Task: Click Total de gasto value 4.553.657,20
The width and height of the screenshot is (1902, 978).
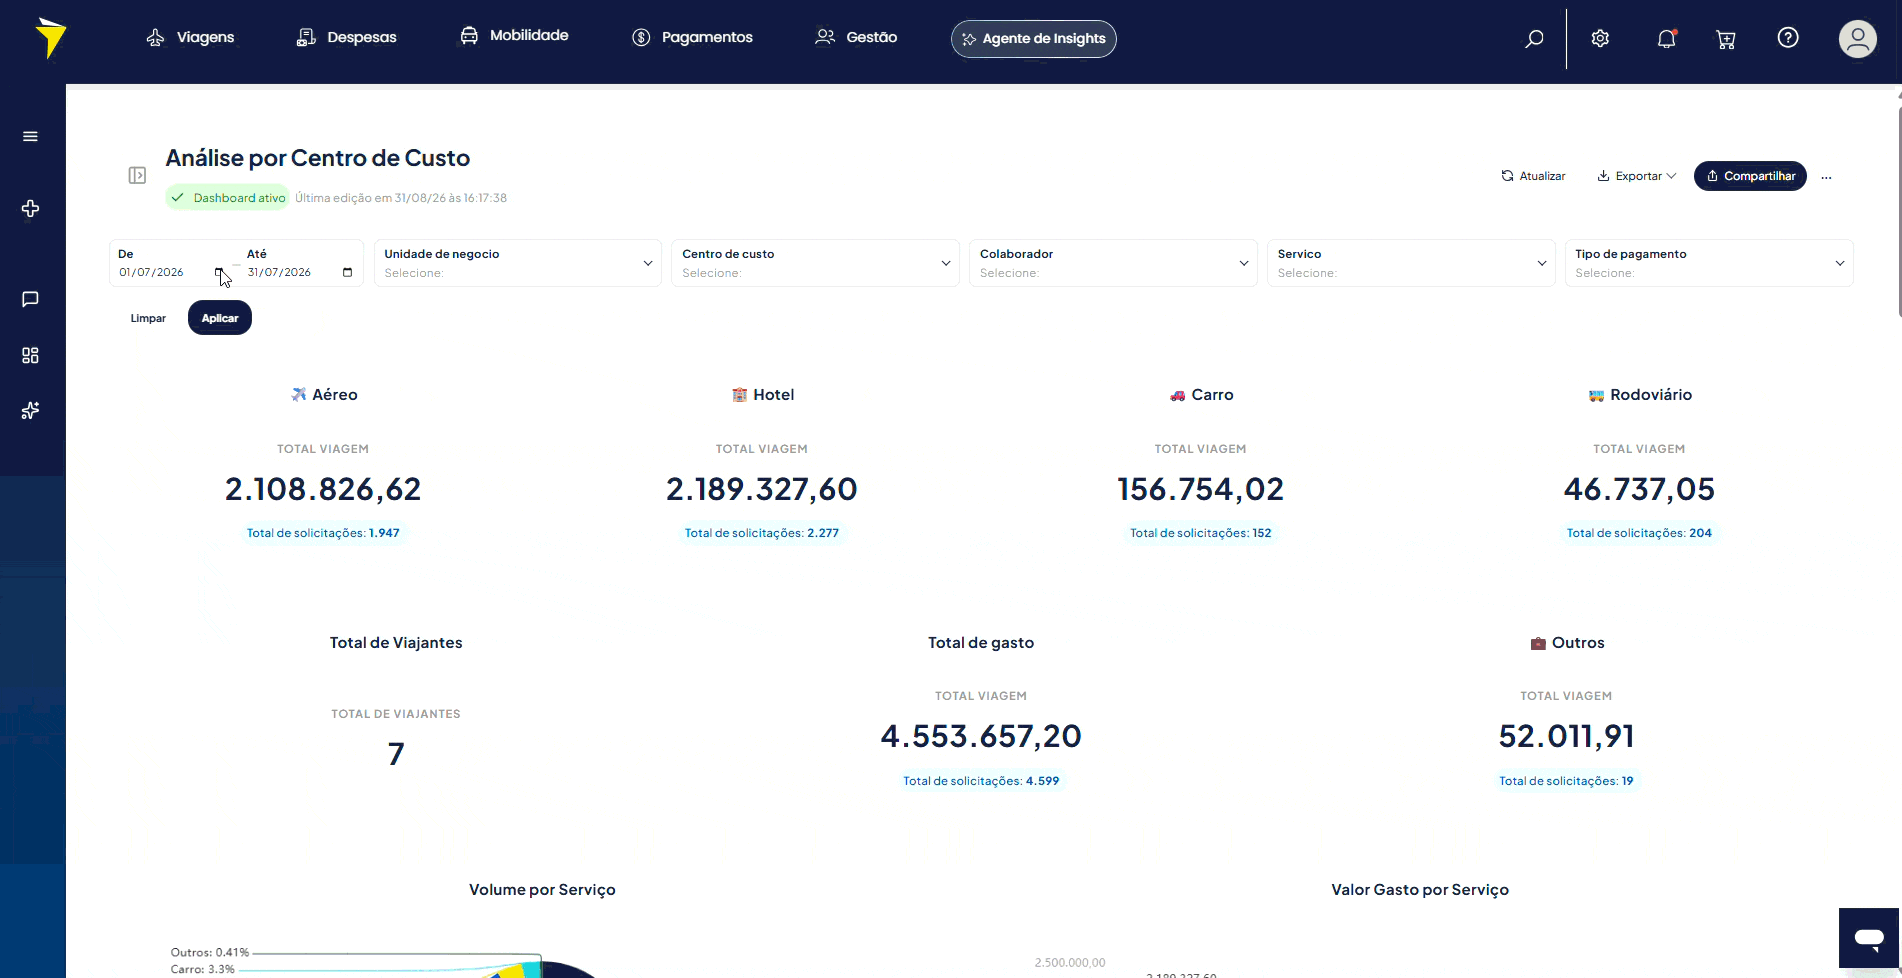Action: (x=981, y=736)
